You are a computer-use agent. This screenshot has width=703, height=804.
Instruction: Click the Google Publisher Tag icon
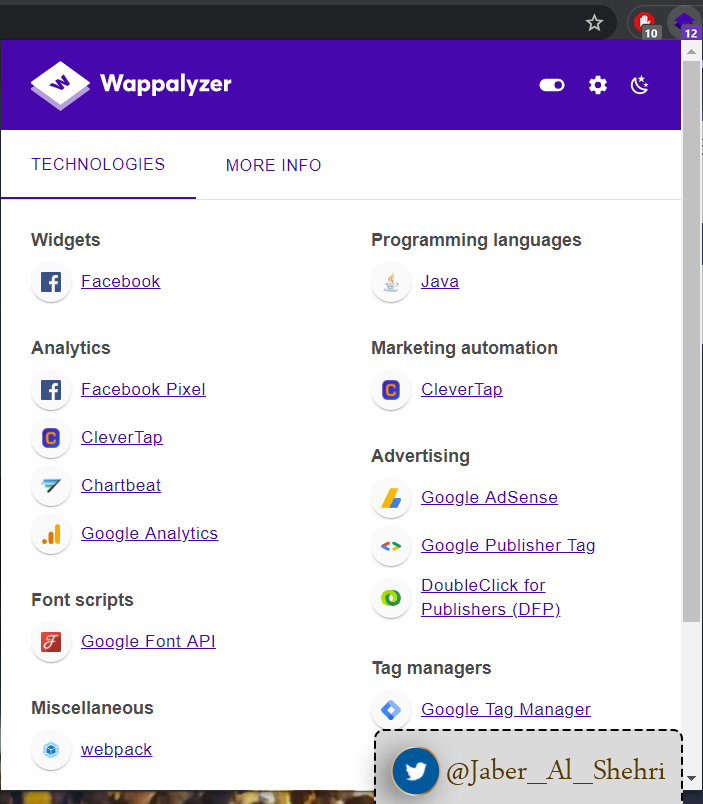point(391,546)
